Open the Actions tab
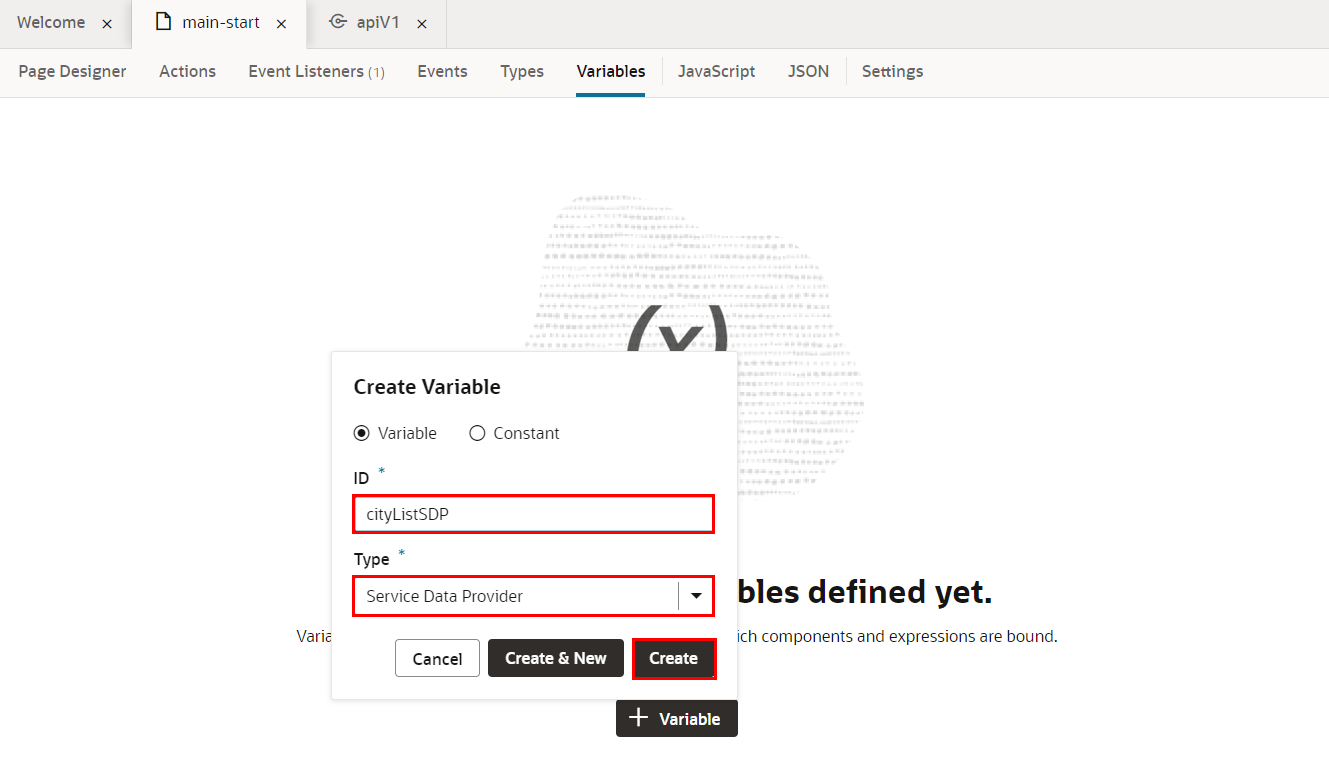1329x784 pixels. (x=187, y=71)
